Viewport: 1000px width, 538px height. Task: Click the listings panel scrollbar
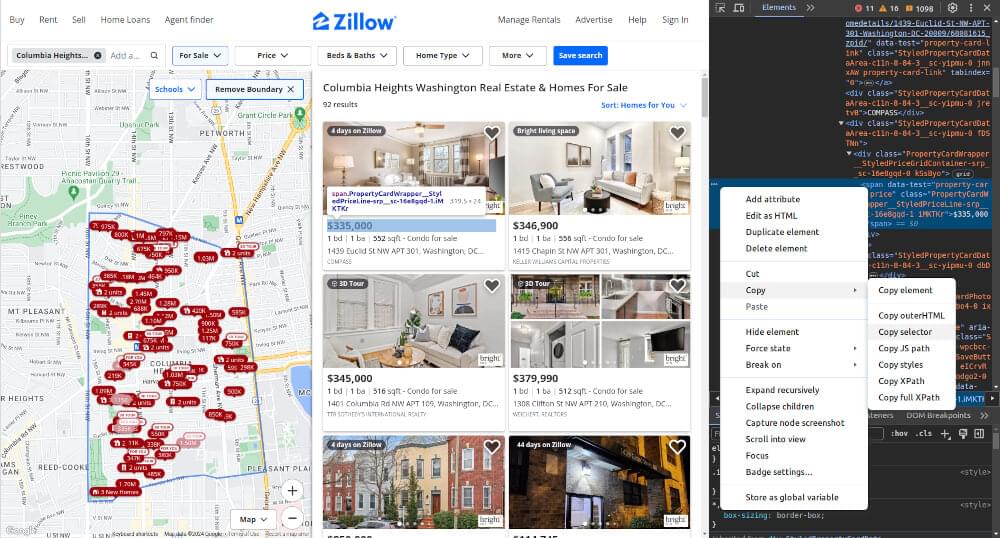[704, 98]
